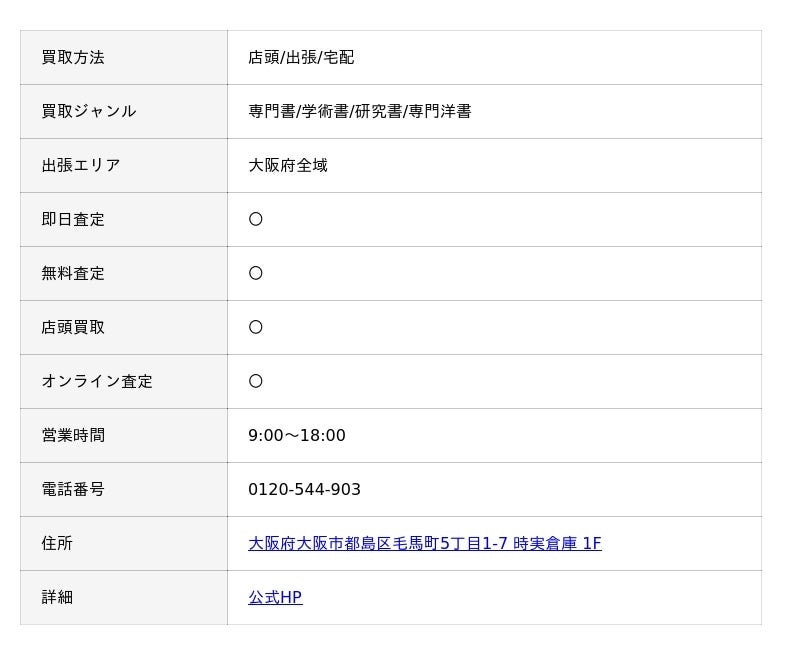This screenshot has width=800, height=655.
Task: Click the 大阪府全域 value cell
Action: [288, 165]
